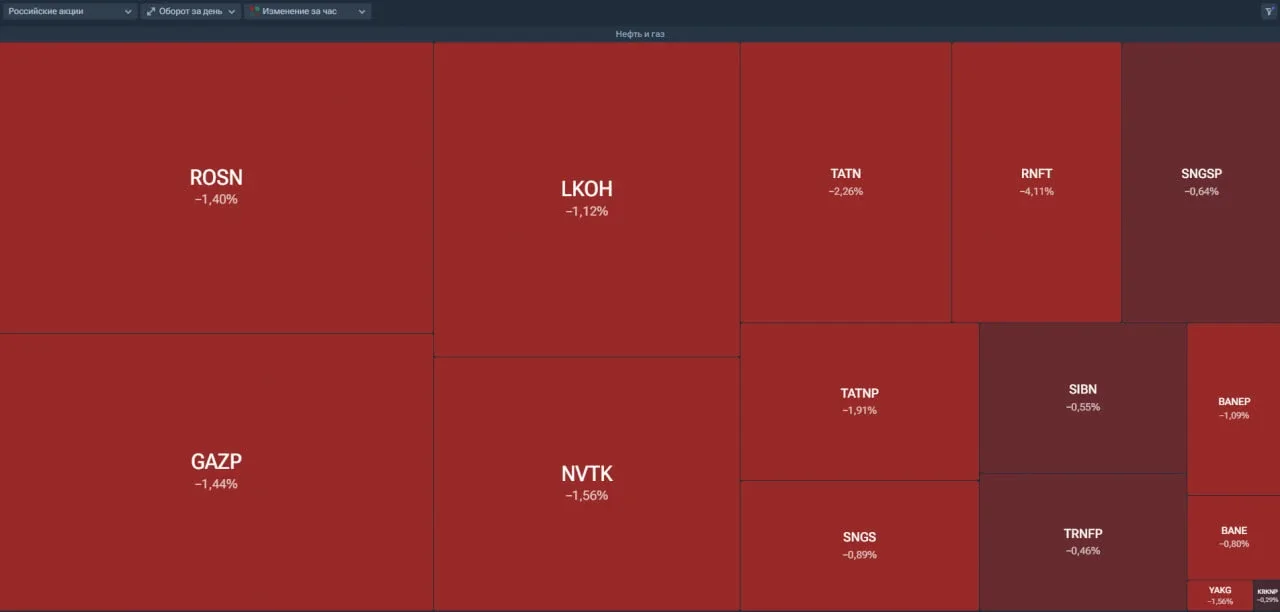This screenshot has width=1280, height=612.
Task: Expand the Изменение за час color dropdown
Action: [307, 11]
